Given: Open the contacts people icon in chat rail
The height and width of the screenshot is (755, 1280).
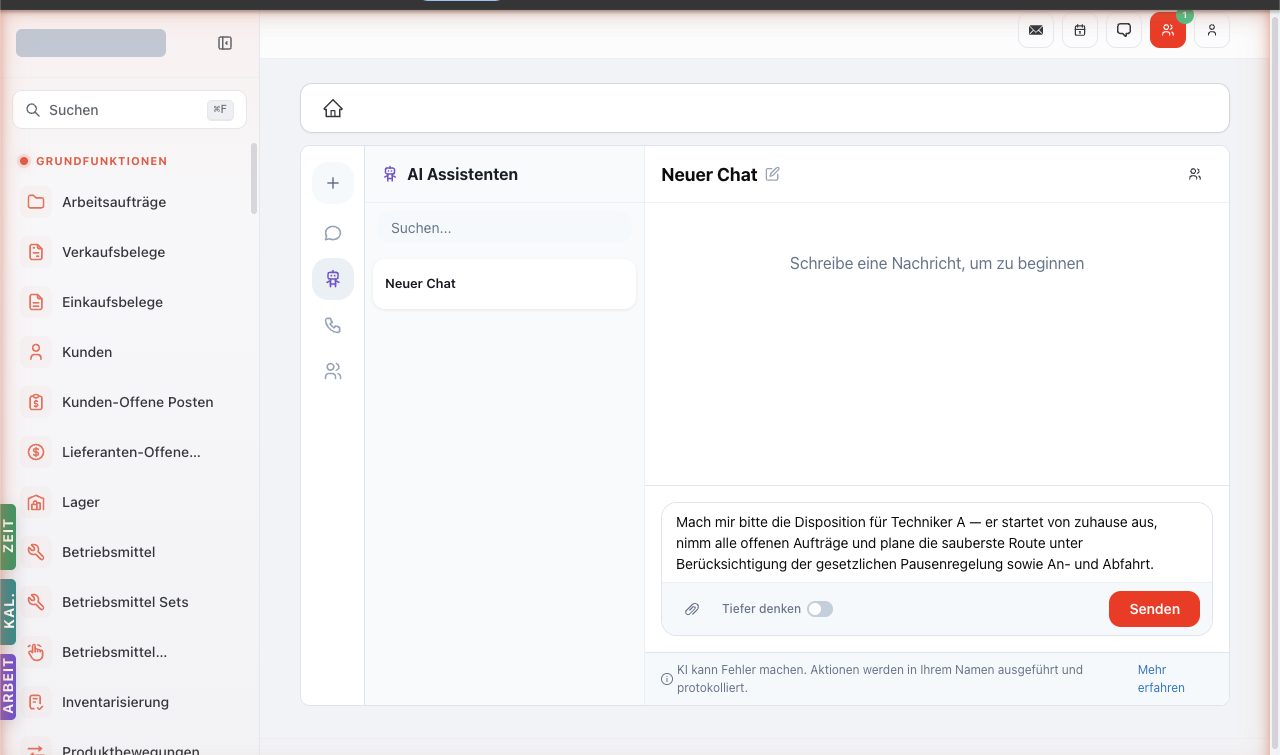Looking at the screenshot, I should click(x=333, y=371).
